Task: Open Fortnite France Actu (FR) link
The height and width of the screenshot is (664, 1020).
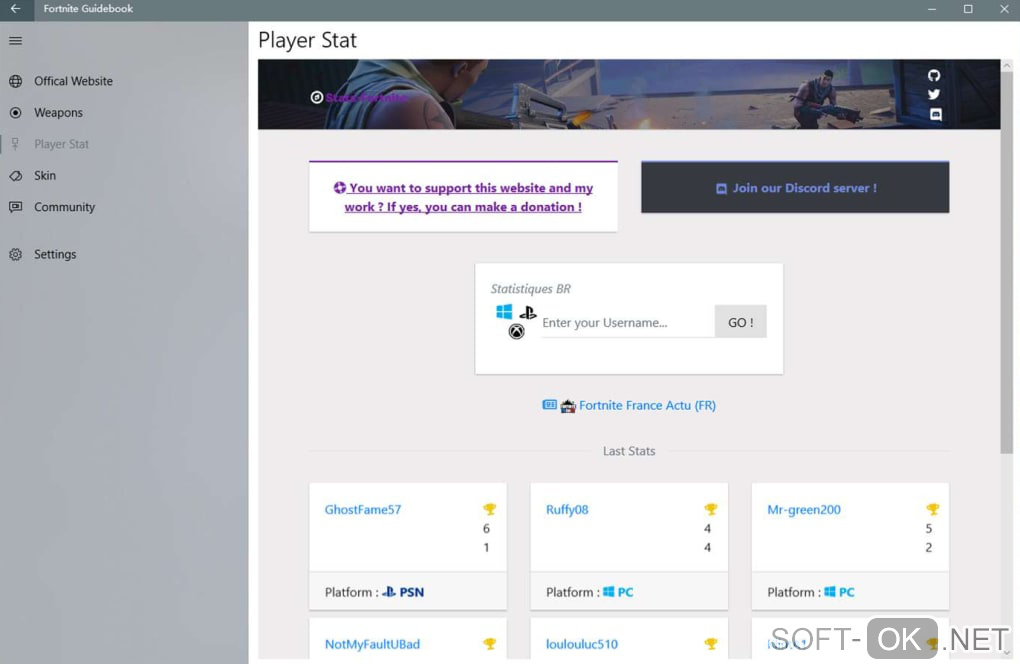Action: [x=647, y=405]
